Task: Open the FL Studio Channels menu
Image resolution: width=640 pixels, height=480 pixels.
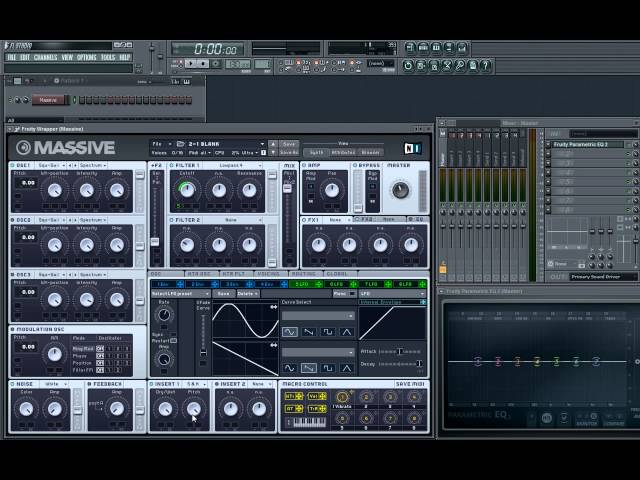Action: coord(45,57)
